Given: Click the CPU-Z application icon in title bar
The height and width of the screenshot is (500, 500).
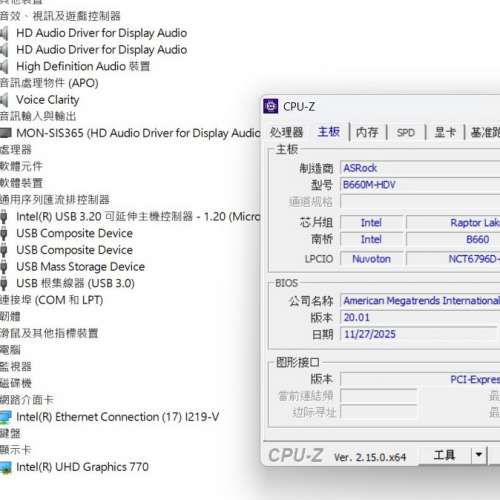Looking at the screenshot, I should coord(270,106).
